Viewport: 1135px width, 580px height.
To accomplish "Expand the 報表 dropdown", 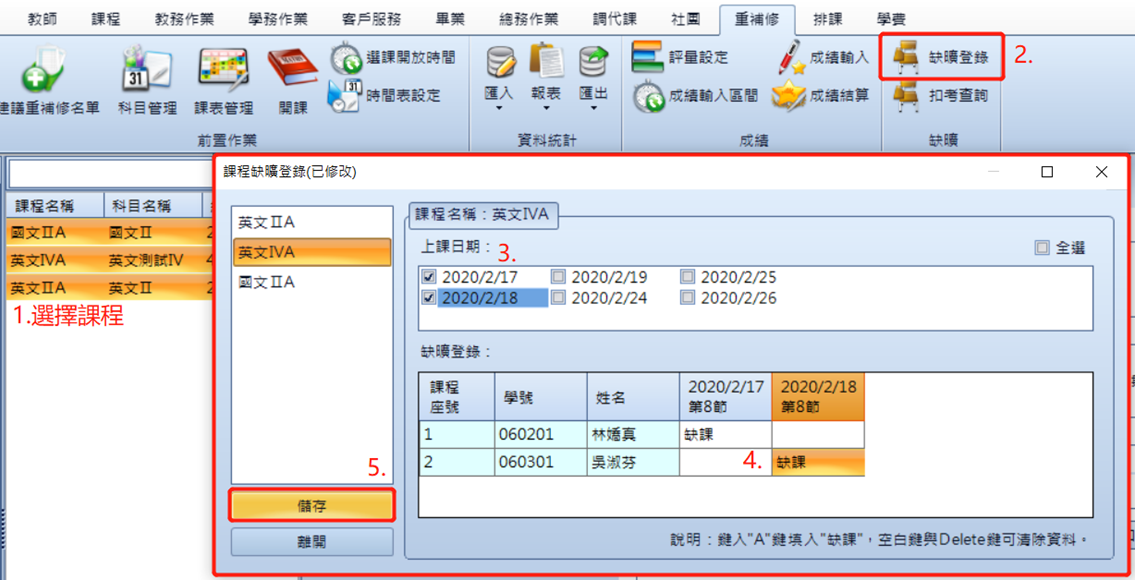I will [546, 81].
